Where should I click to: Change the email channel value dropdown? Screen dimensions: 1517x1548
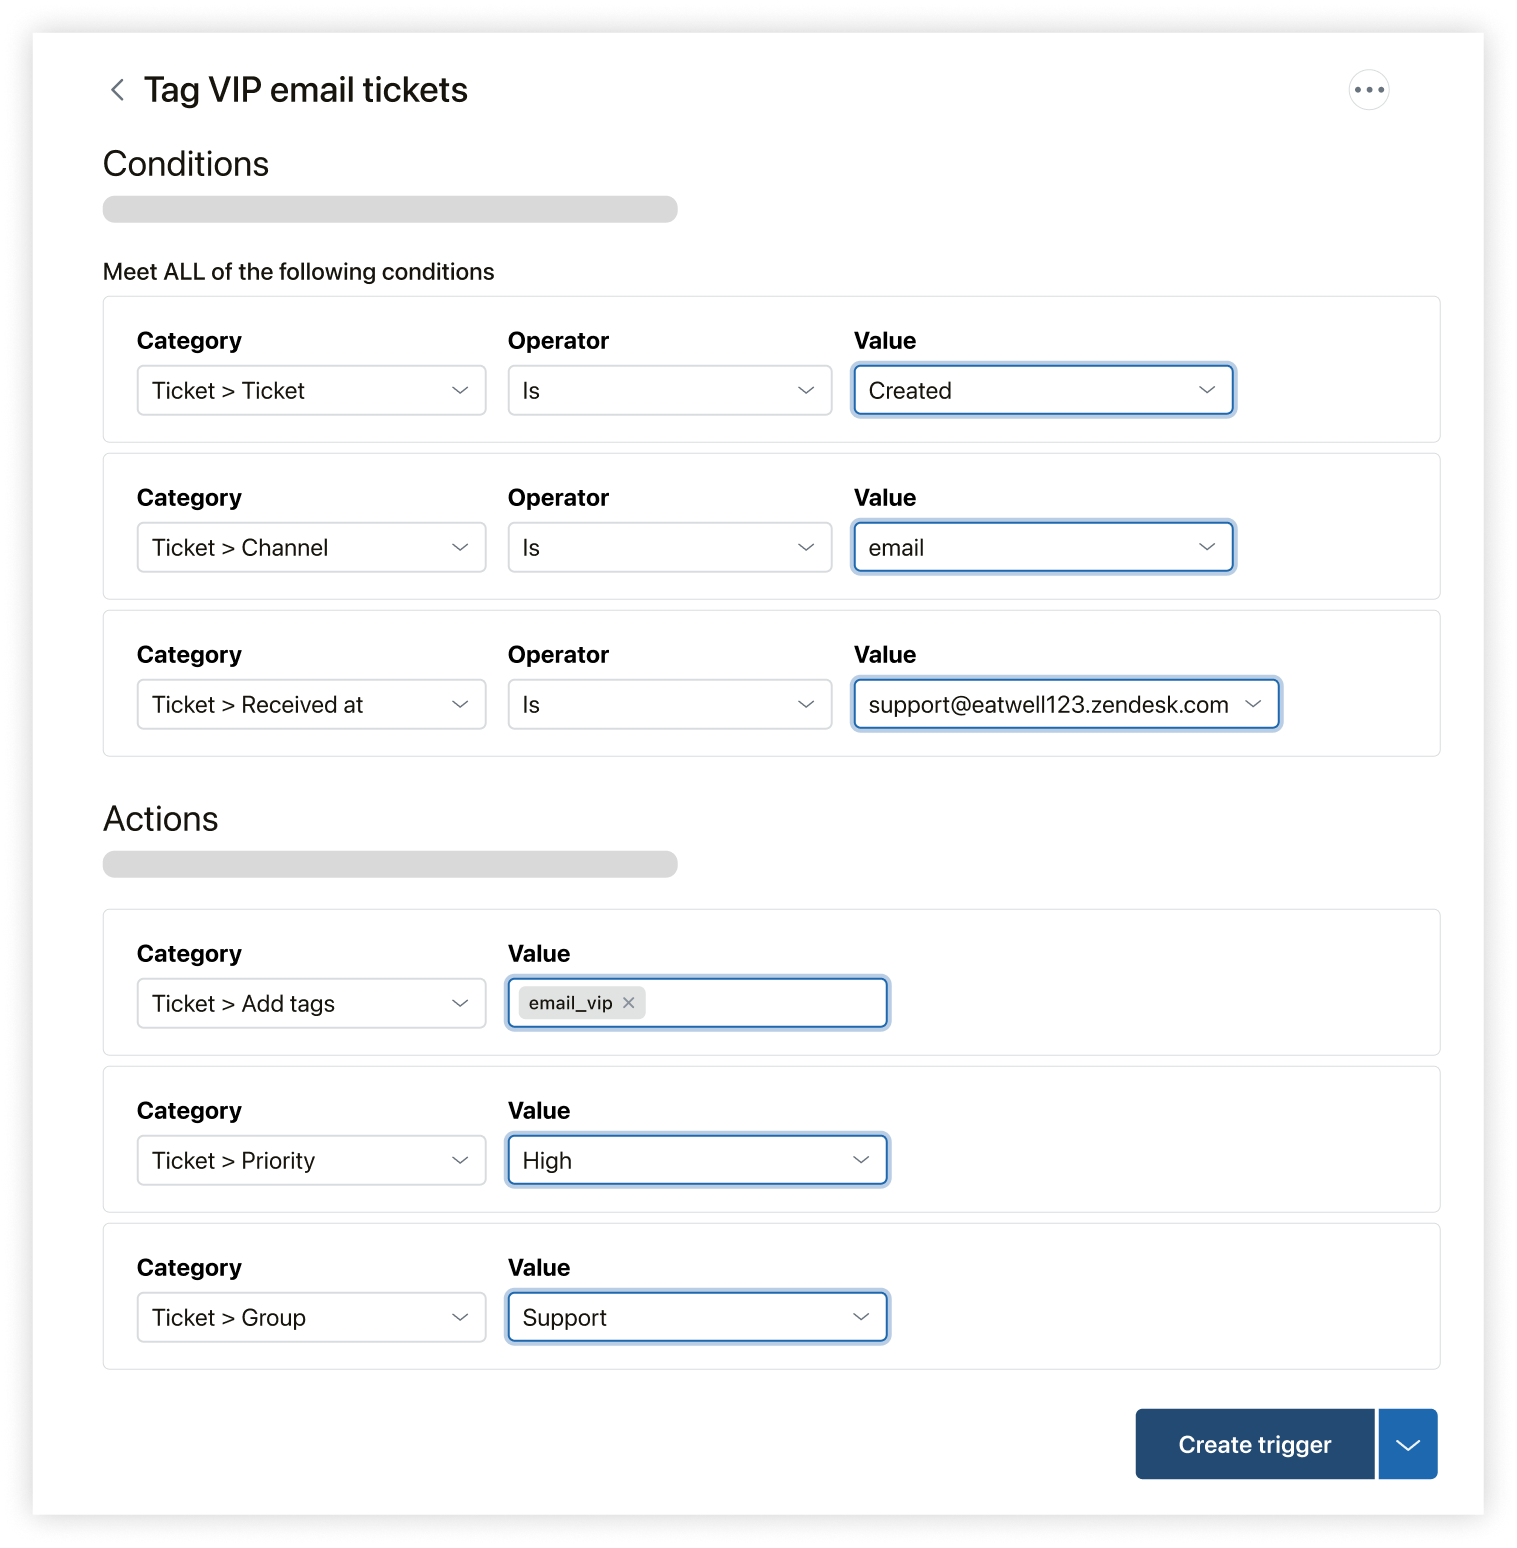coord(1042,548)
